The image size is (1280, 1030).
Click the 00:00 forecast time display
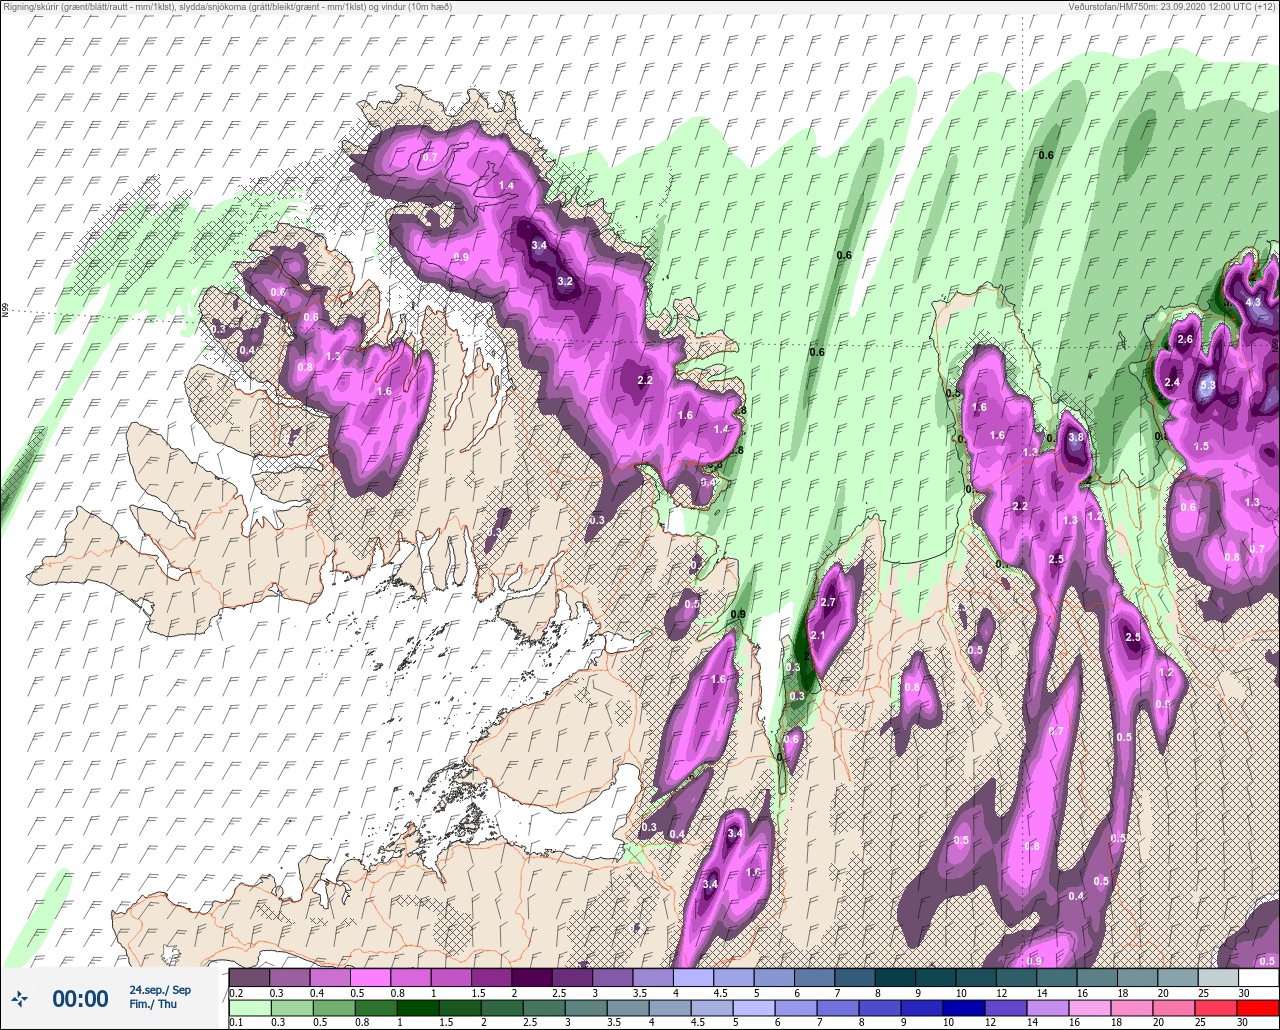coord(80,998)
